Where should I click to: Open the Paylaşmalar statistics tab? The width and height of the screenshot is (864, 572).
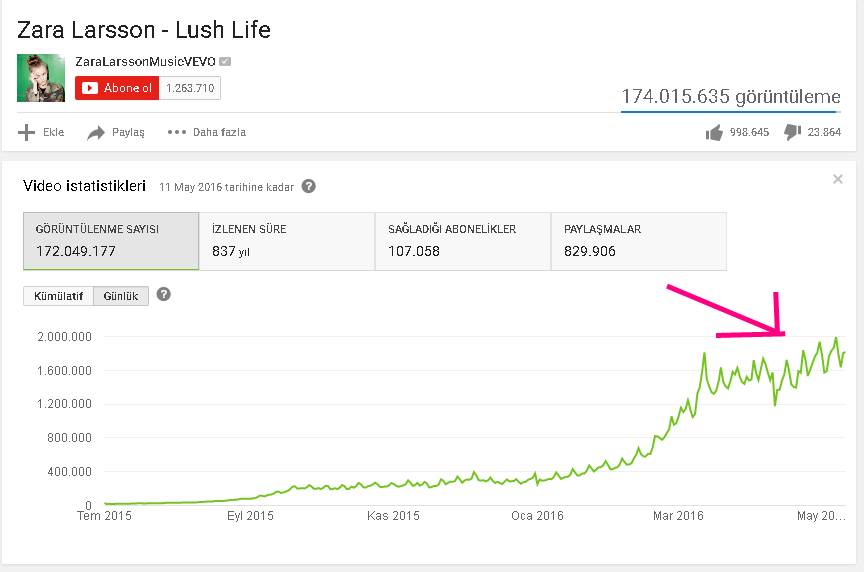coord(639,241)
